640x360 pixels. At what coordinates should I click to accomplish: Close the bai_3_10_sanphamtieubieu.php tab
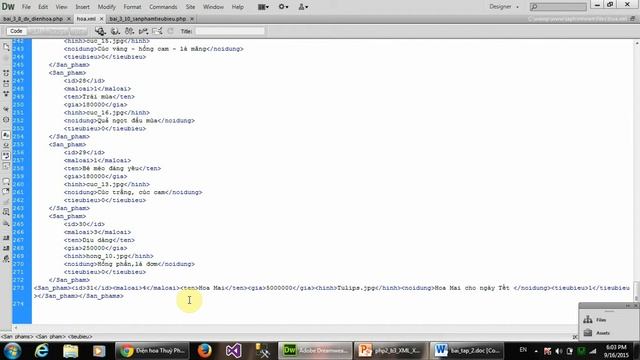(192, 19)
